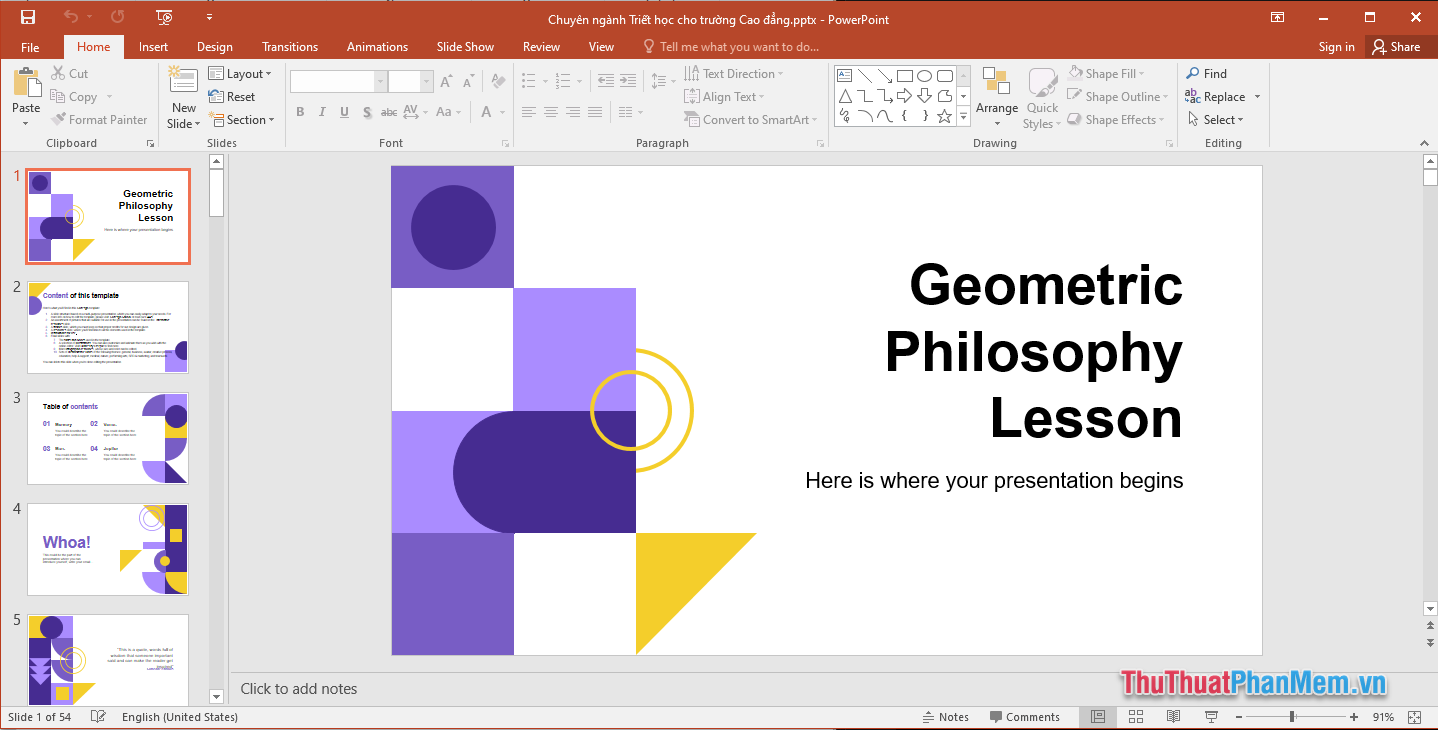This screenshot has height=730, width=1438.
Task: Activate the Format Painter tool
Action: (x=99, y=119)
